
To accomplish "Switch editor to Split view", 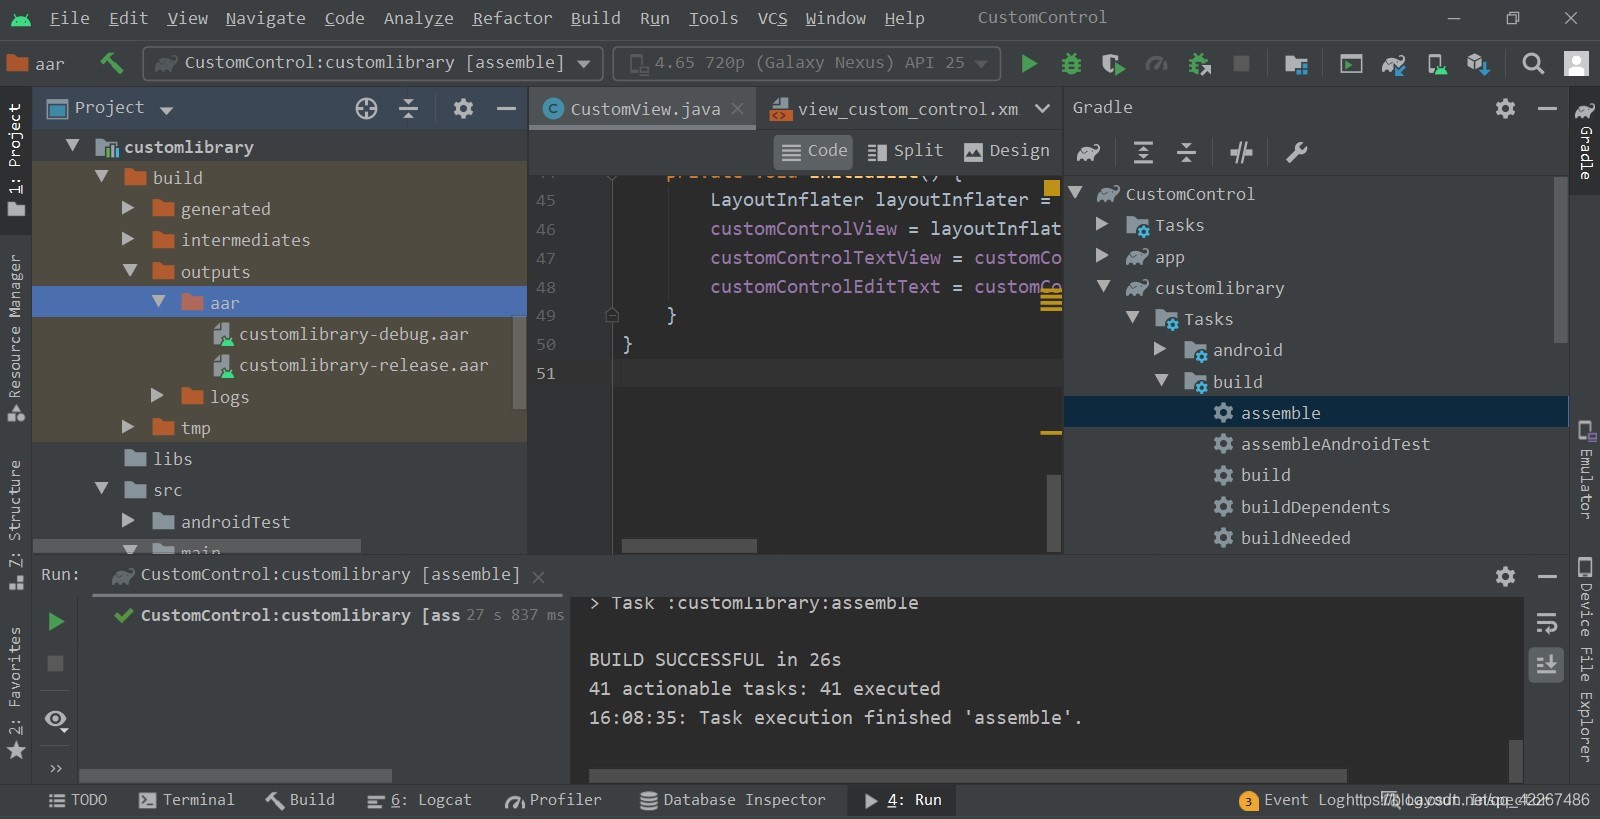I will coord(905,151).
